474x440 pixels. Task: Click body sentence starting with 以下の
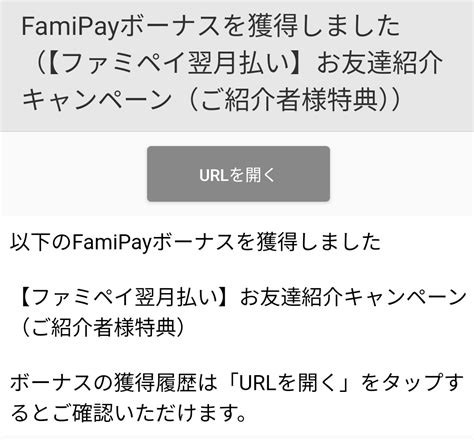point(195,242)
